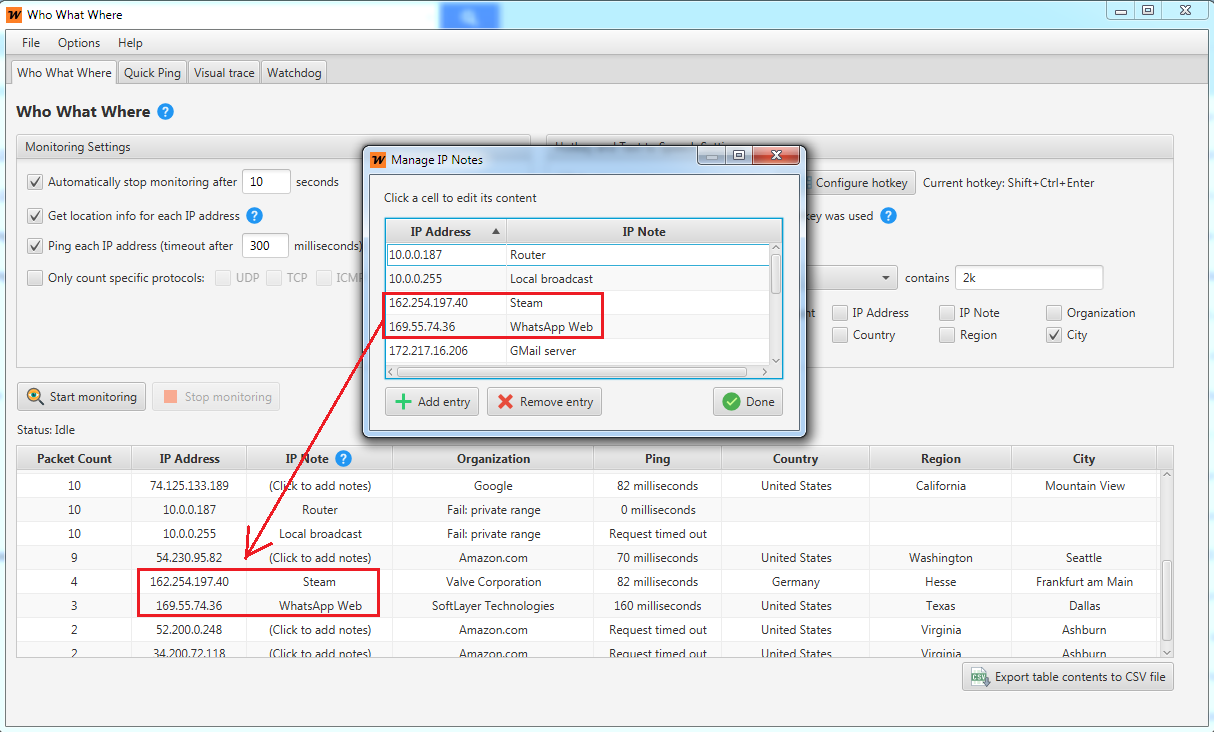Select 74.125.133.189 in the main table

190,486
